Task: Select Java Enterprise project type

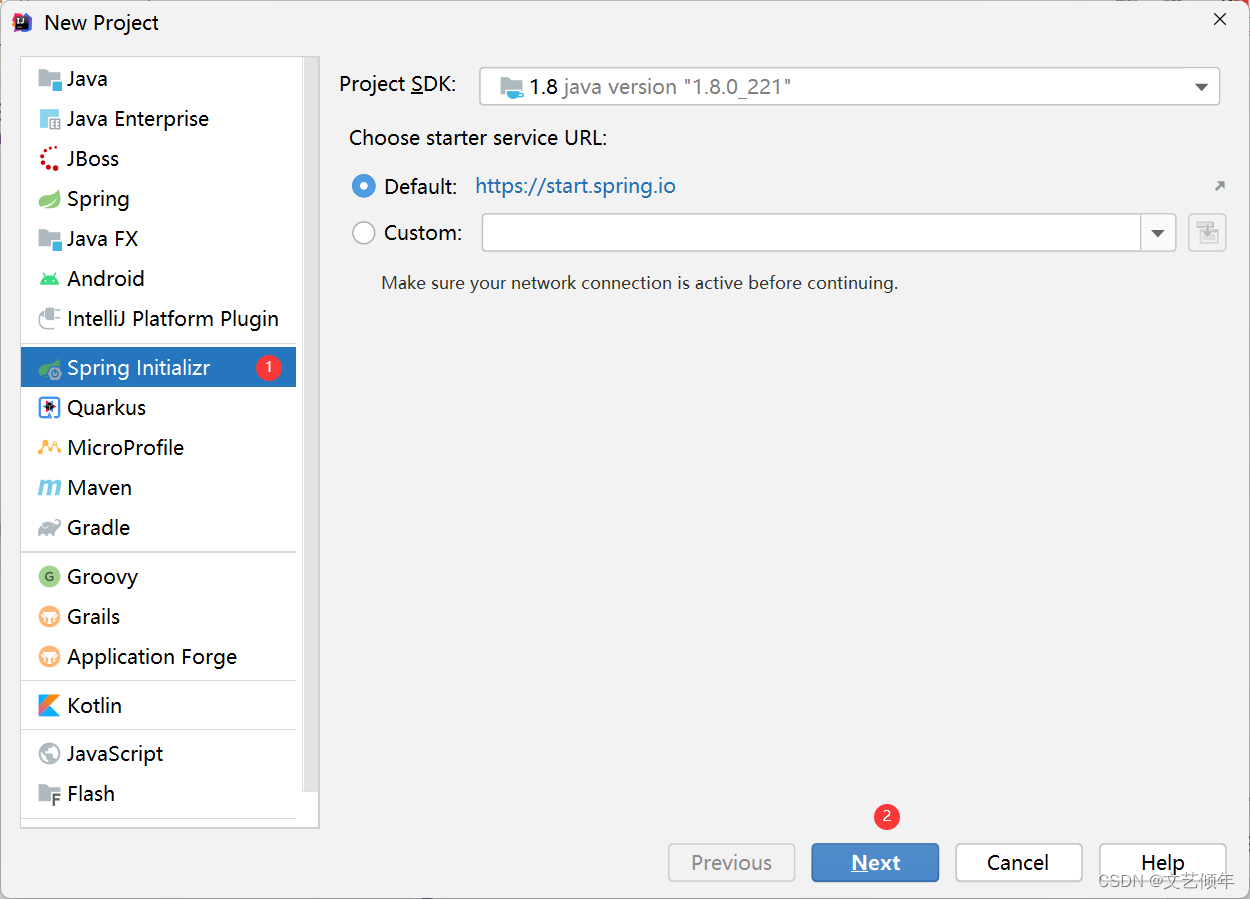Action: coord(158,119)
